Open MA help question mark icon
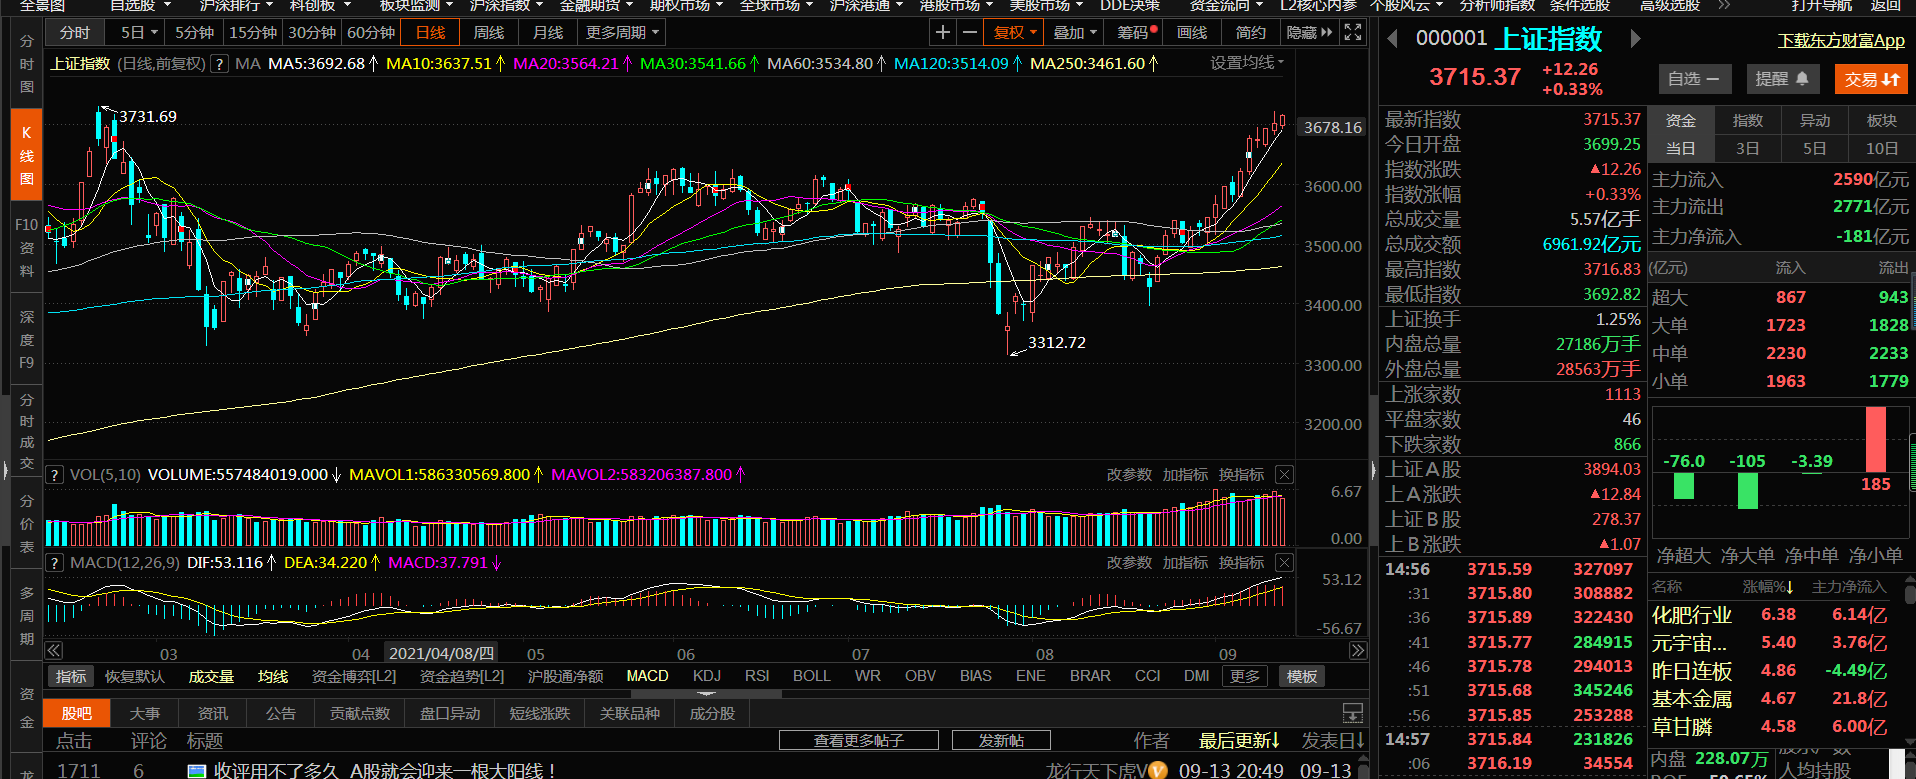1916x779 pixels. tap(220, 64)
